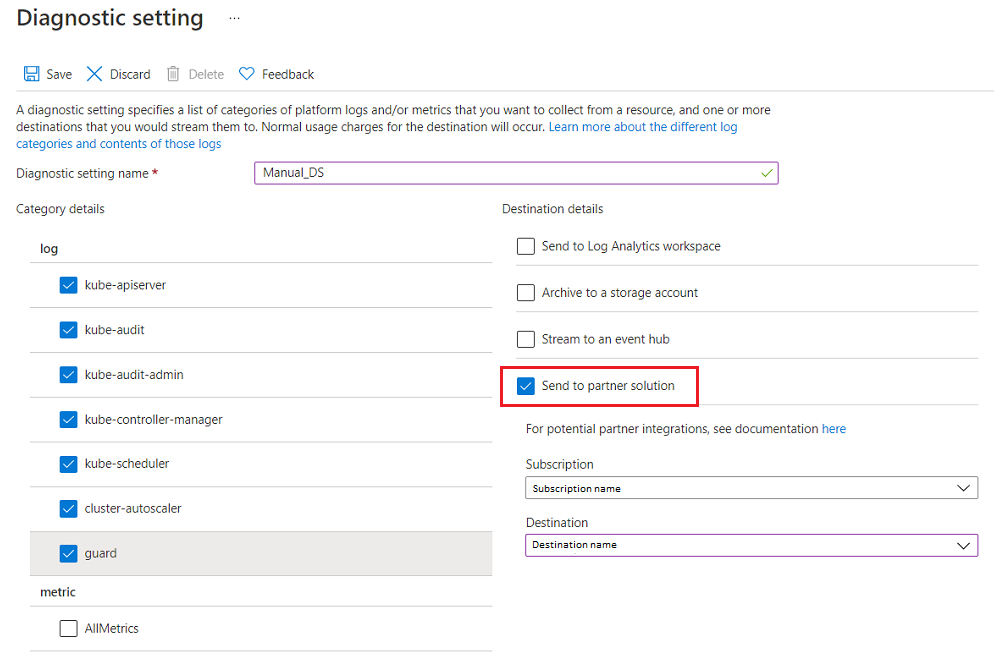The image size is (1000, 666).
Task: Toggle the guard log checkbox
Action: pos(69,553)
